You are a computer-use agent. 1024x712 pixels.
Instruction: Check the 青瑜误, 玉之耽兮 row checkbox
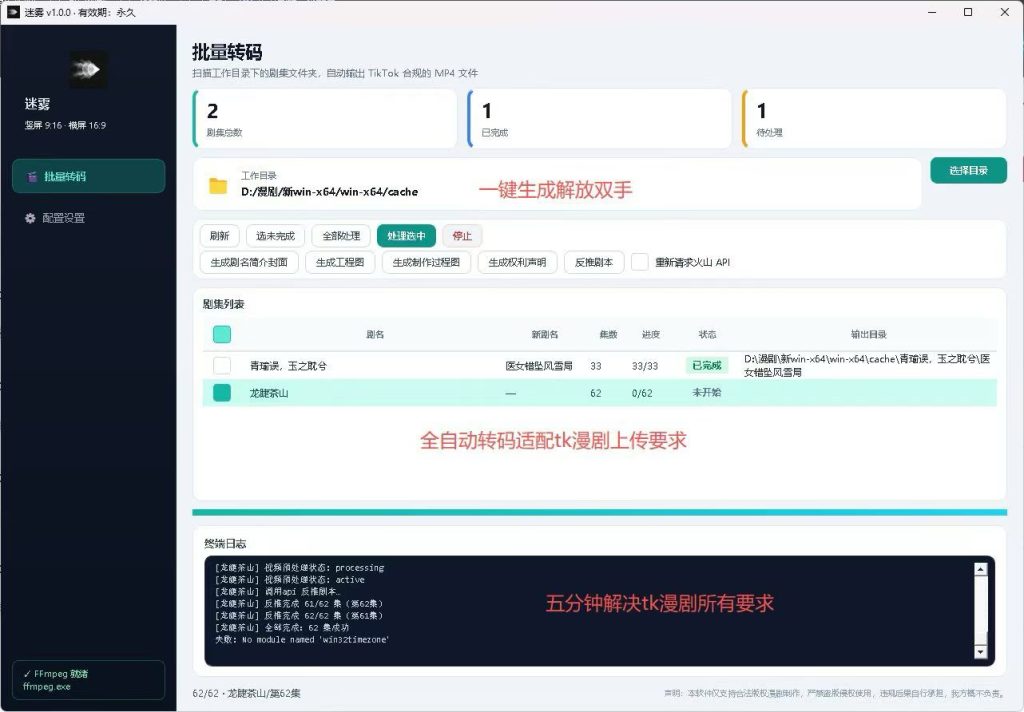[x=222, y=365]
